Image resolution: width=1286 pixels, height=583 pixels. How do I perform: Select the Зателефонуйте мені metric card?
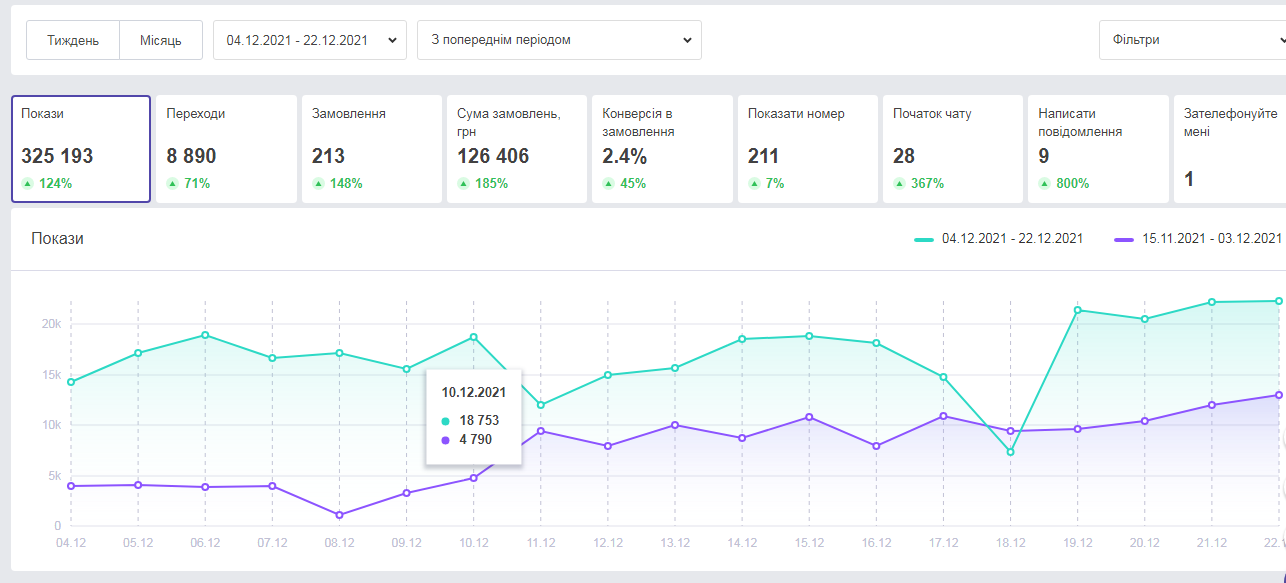coord(1230,149)
